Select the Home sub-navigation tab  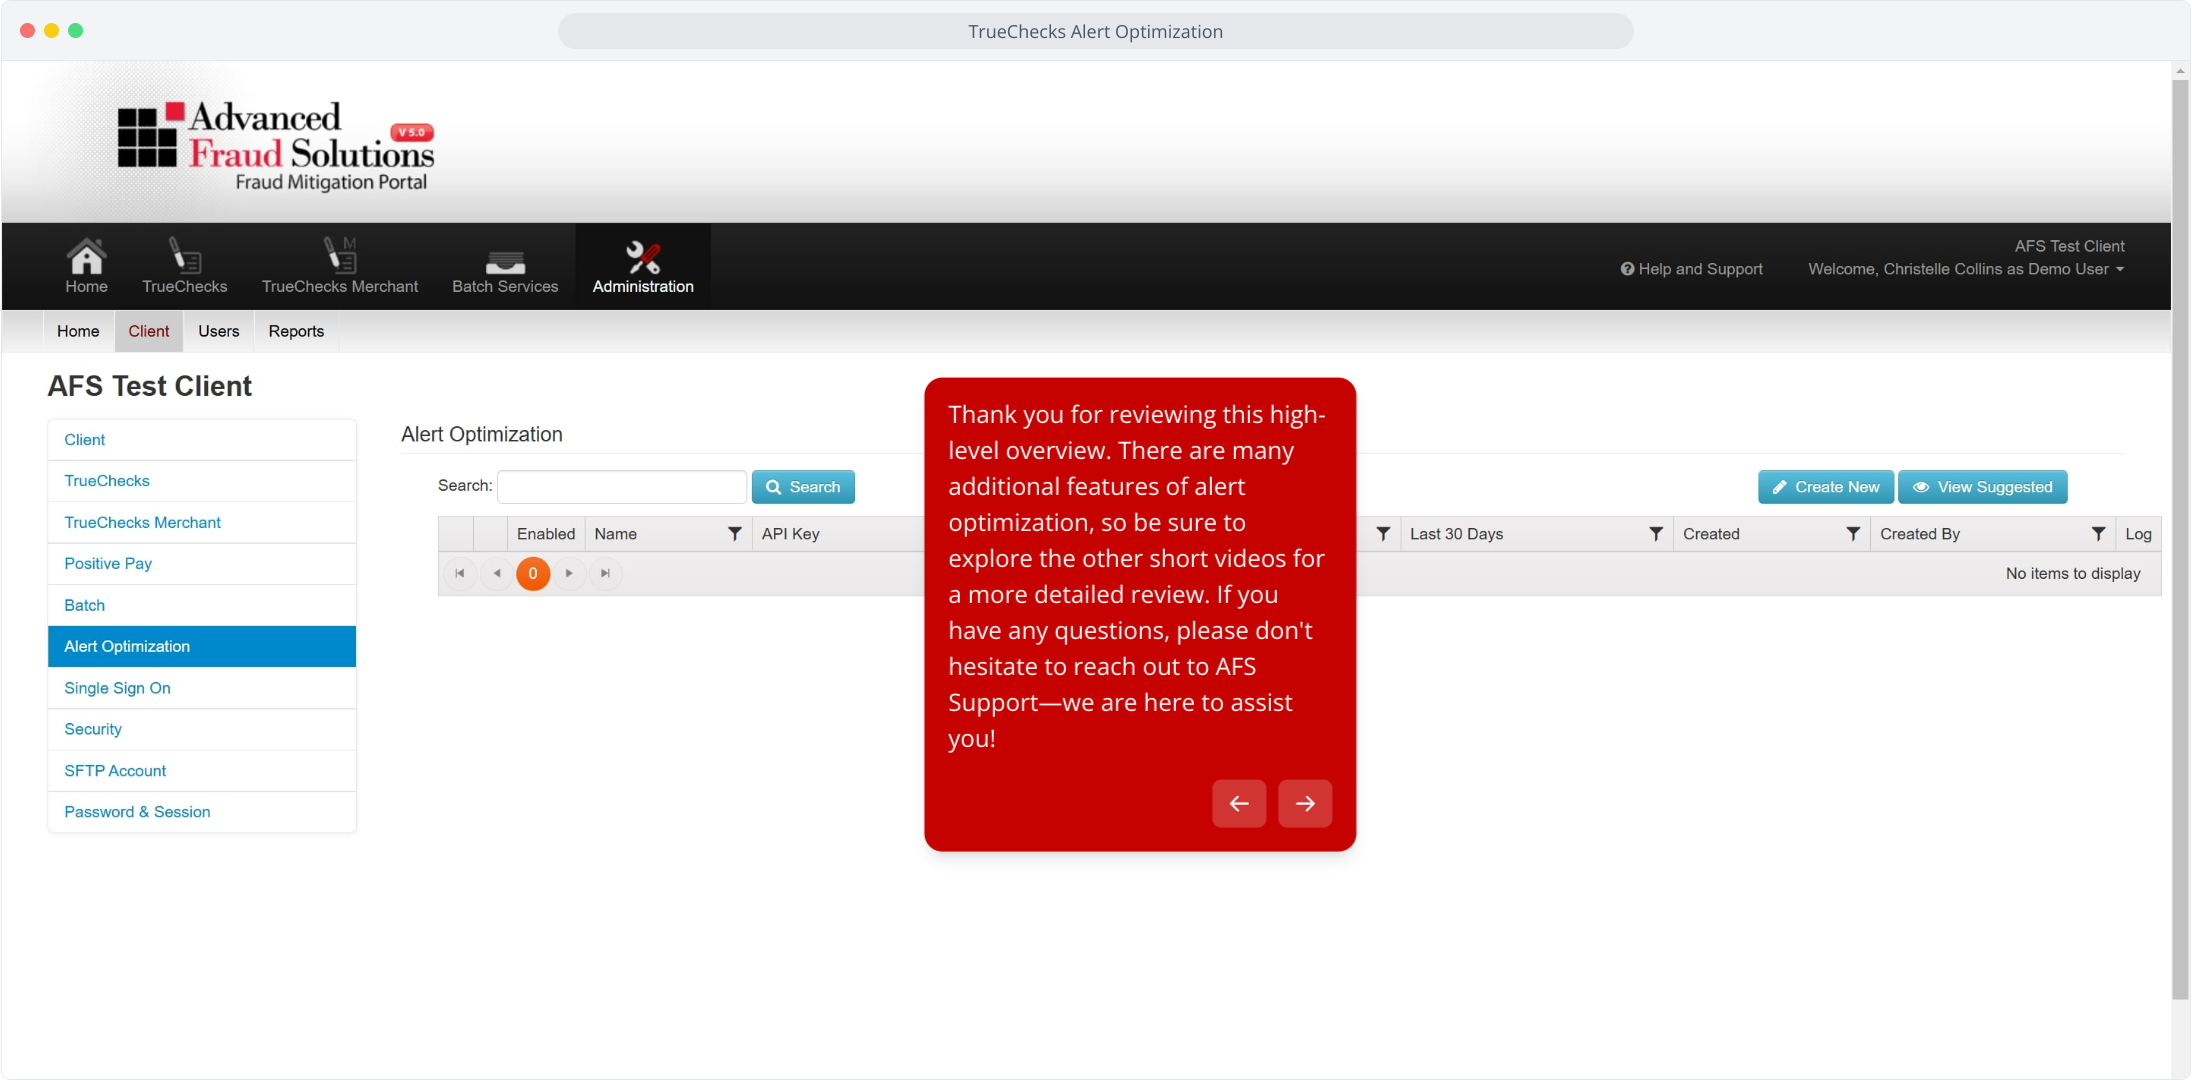coord(78,331)
